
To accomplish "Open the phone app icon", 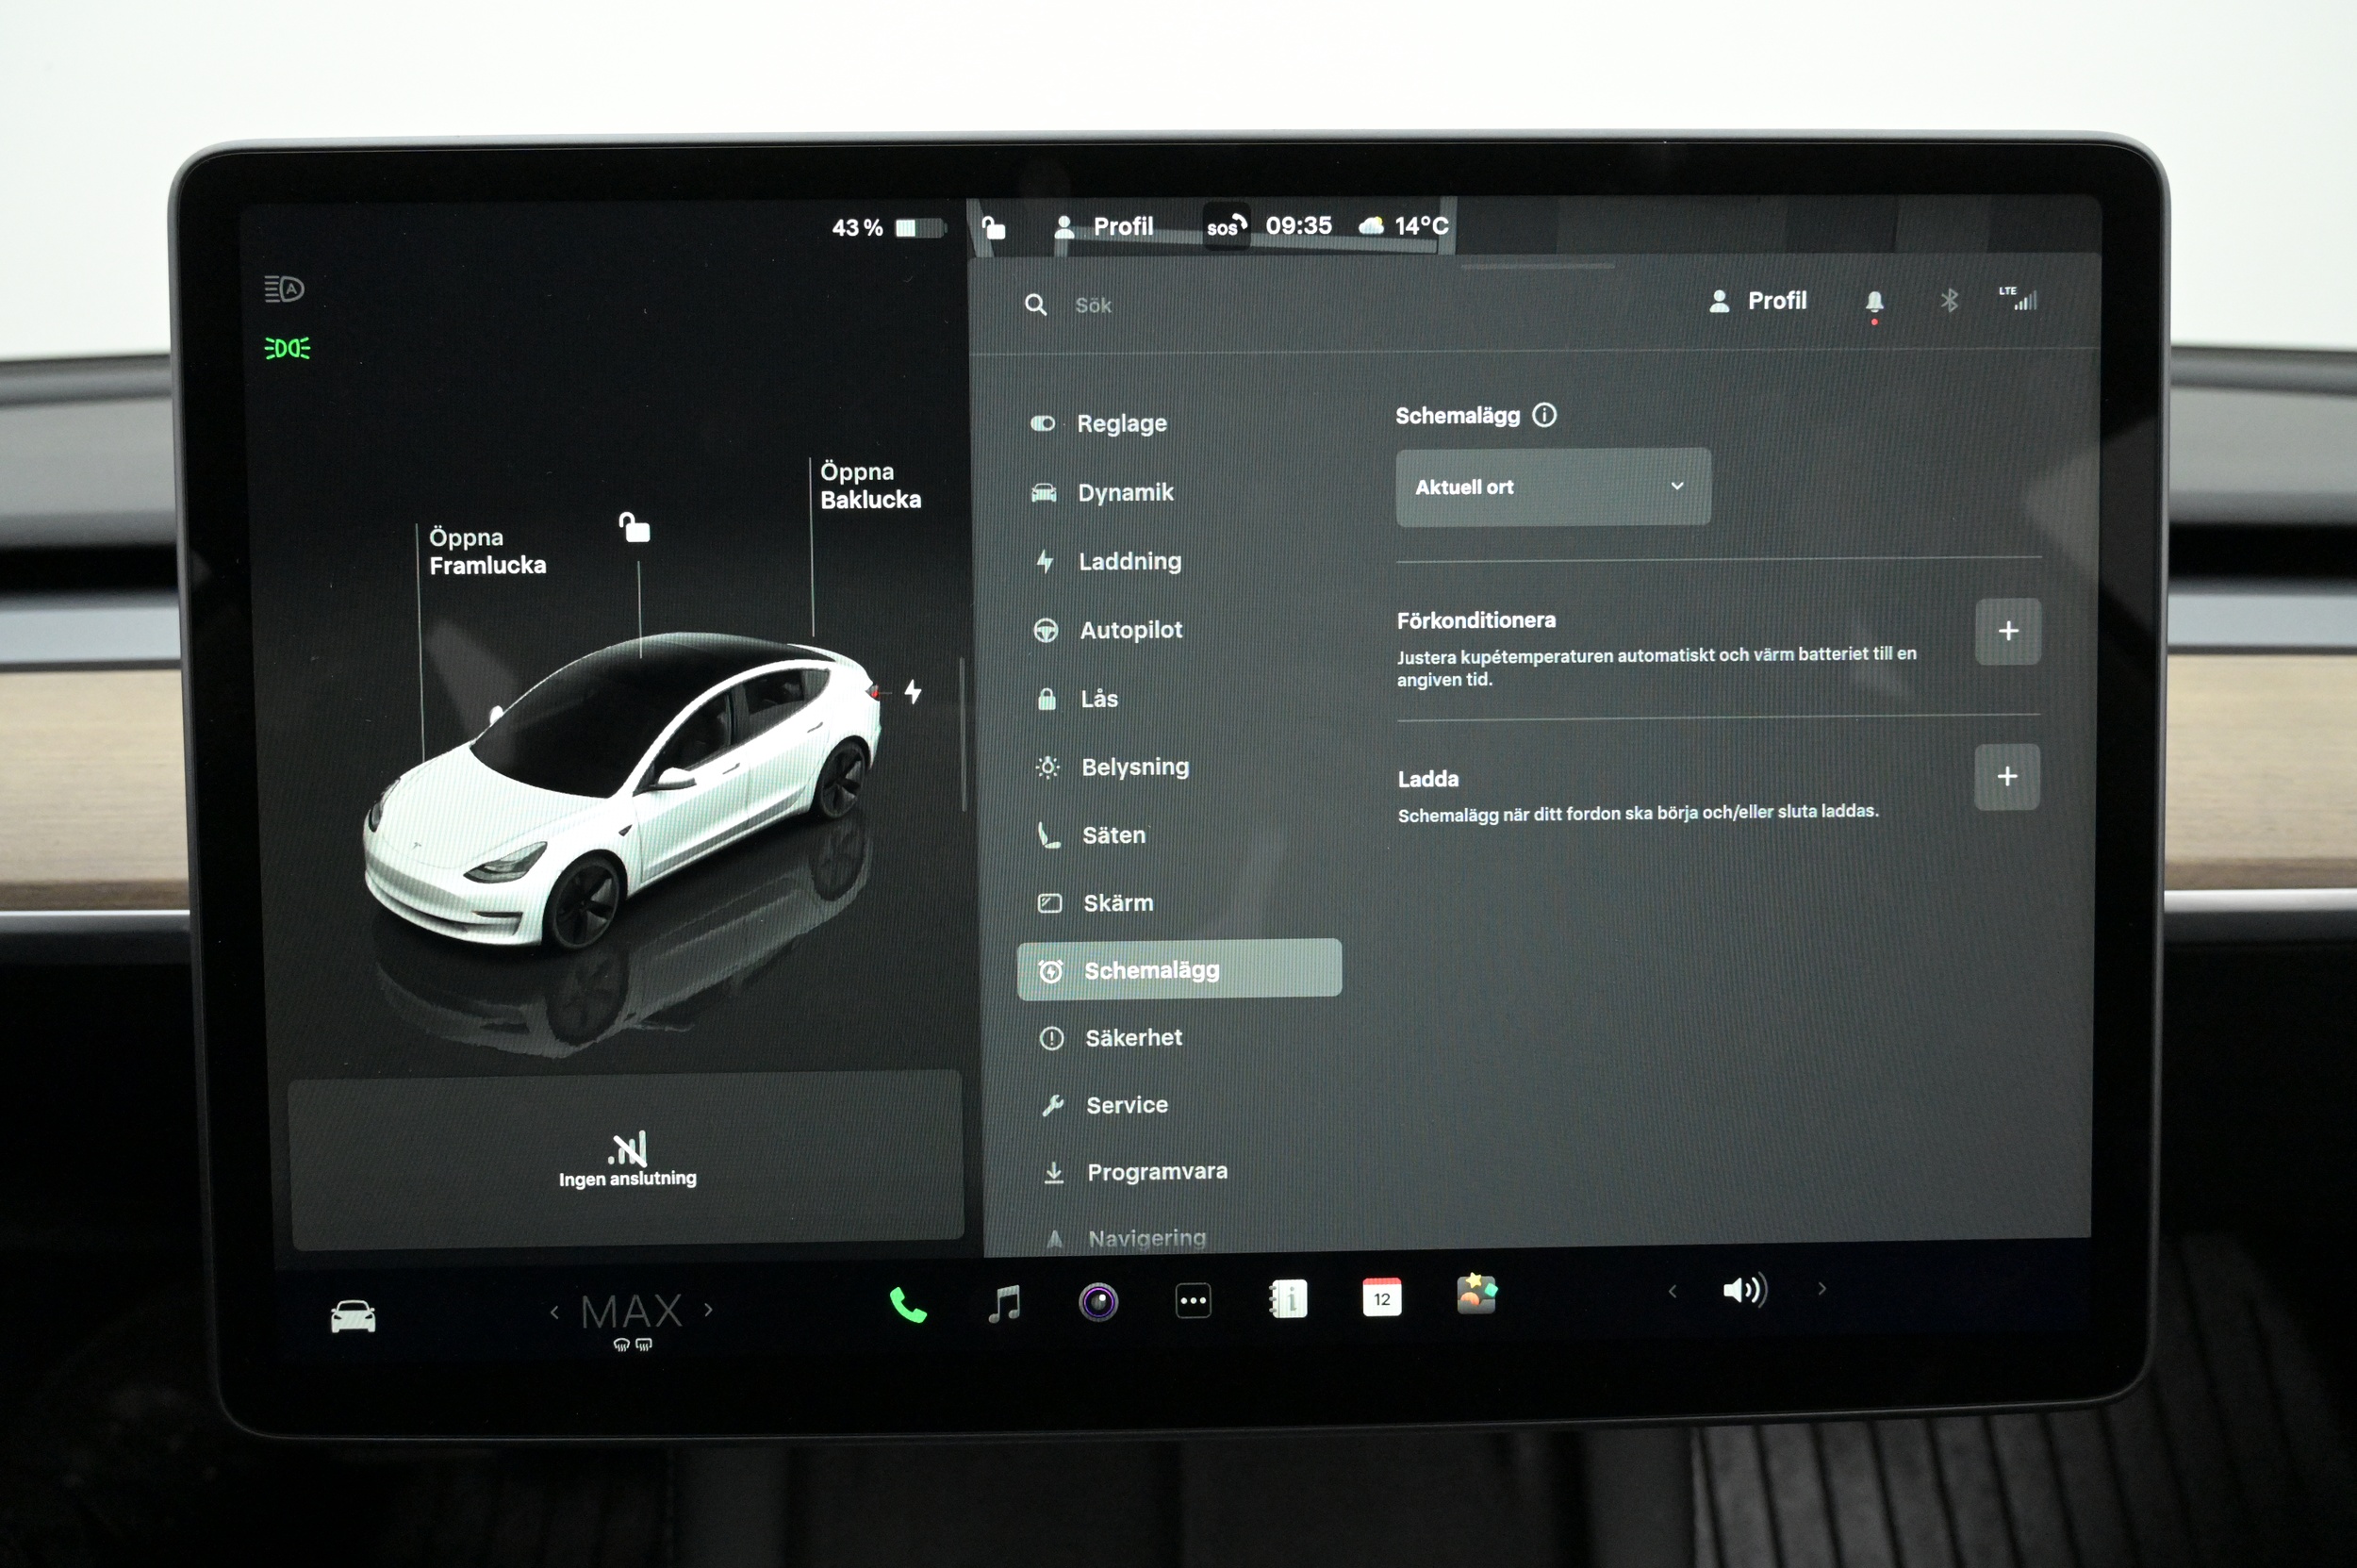I will (907, 1304).
